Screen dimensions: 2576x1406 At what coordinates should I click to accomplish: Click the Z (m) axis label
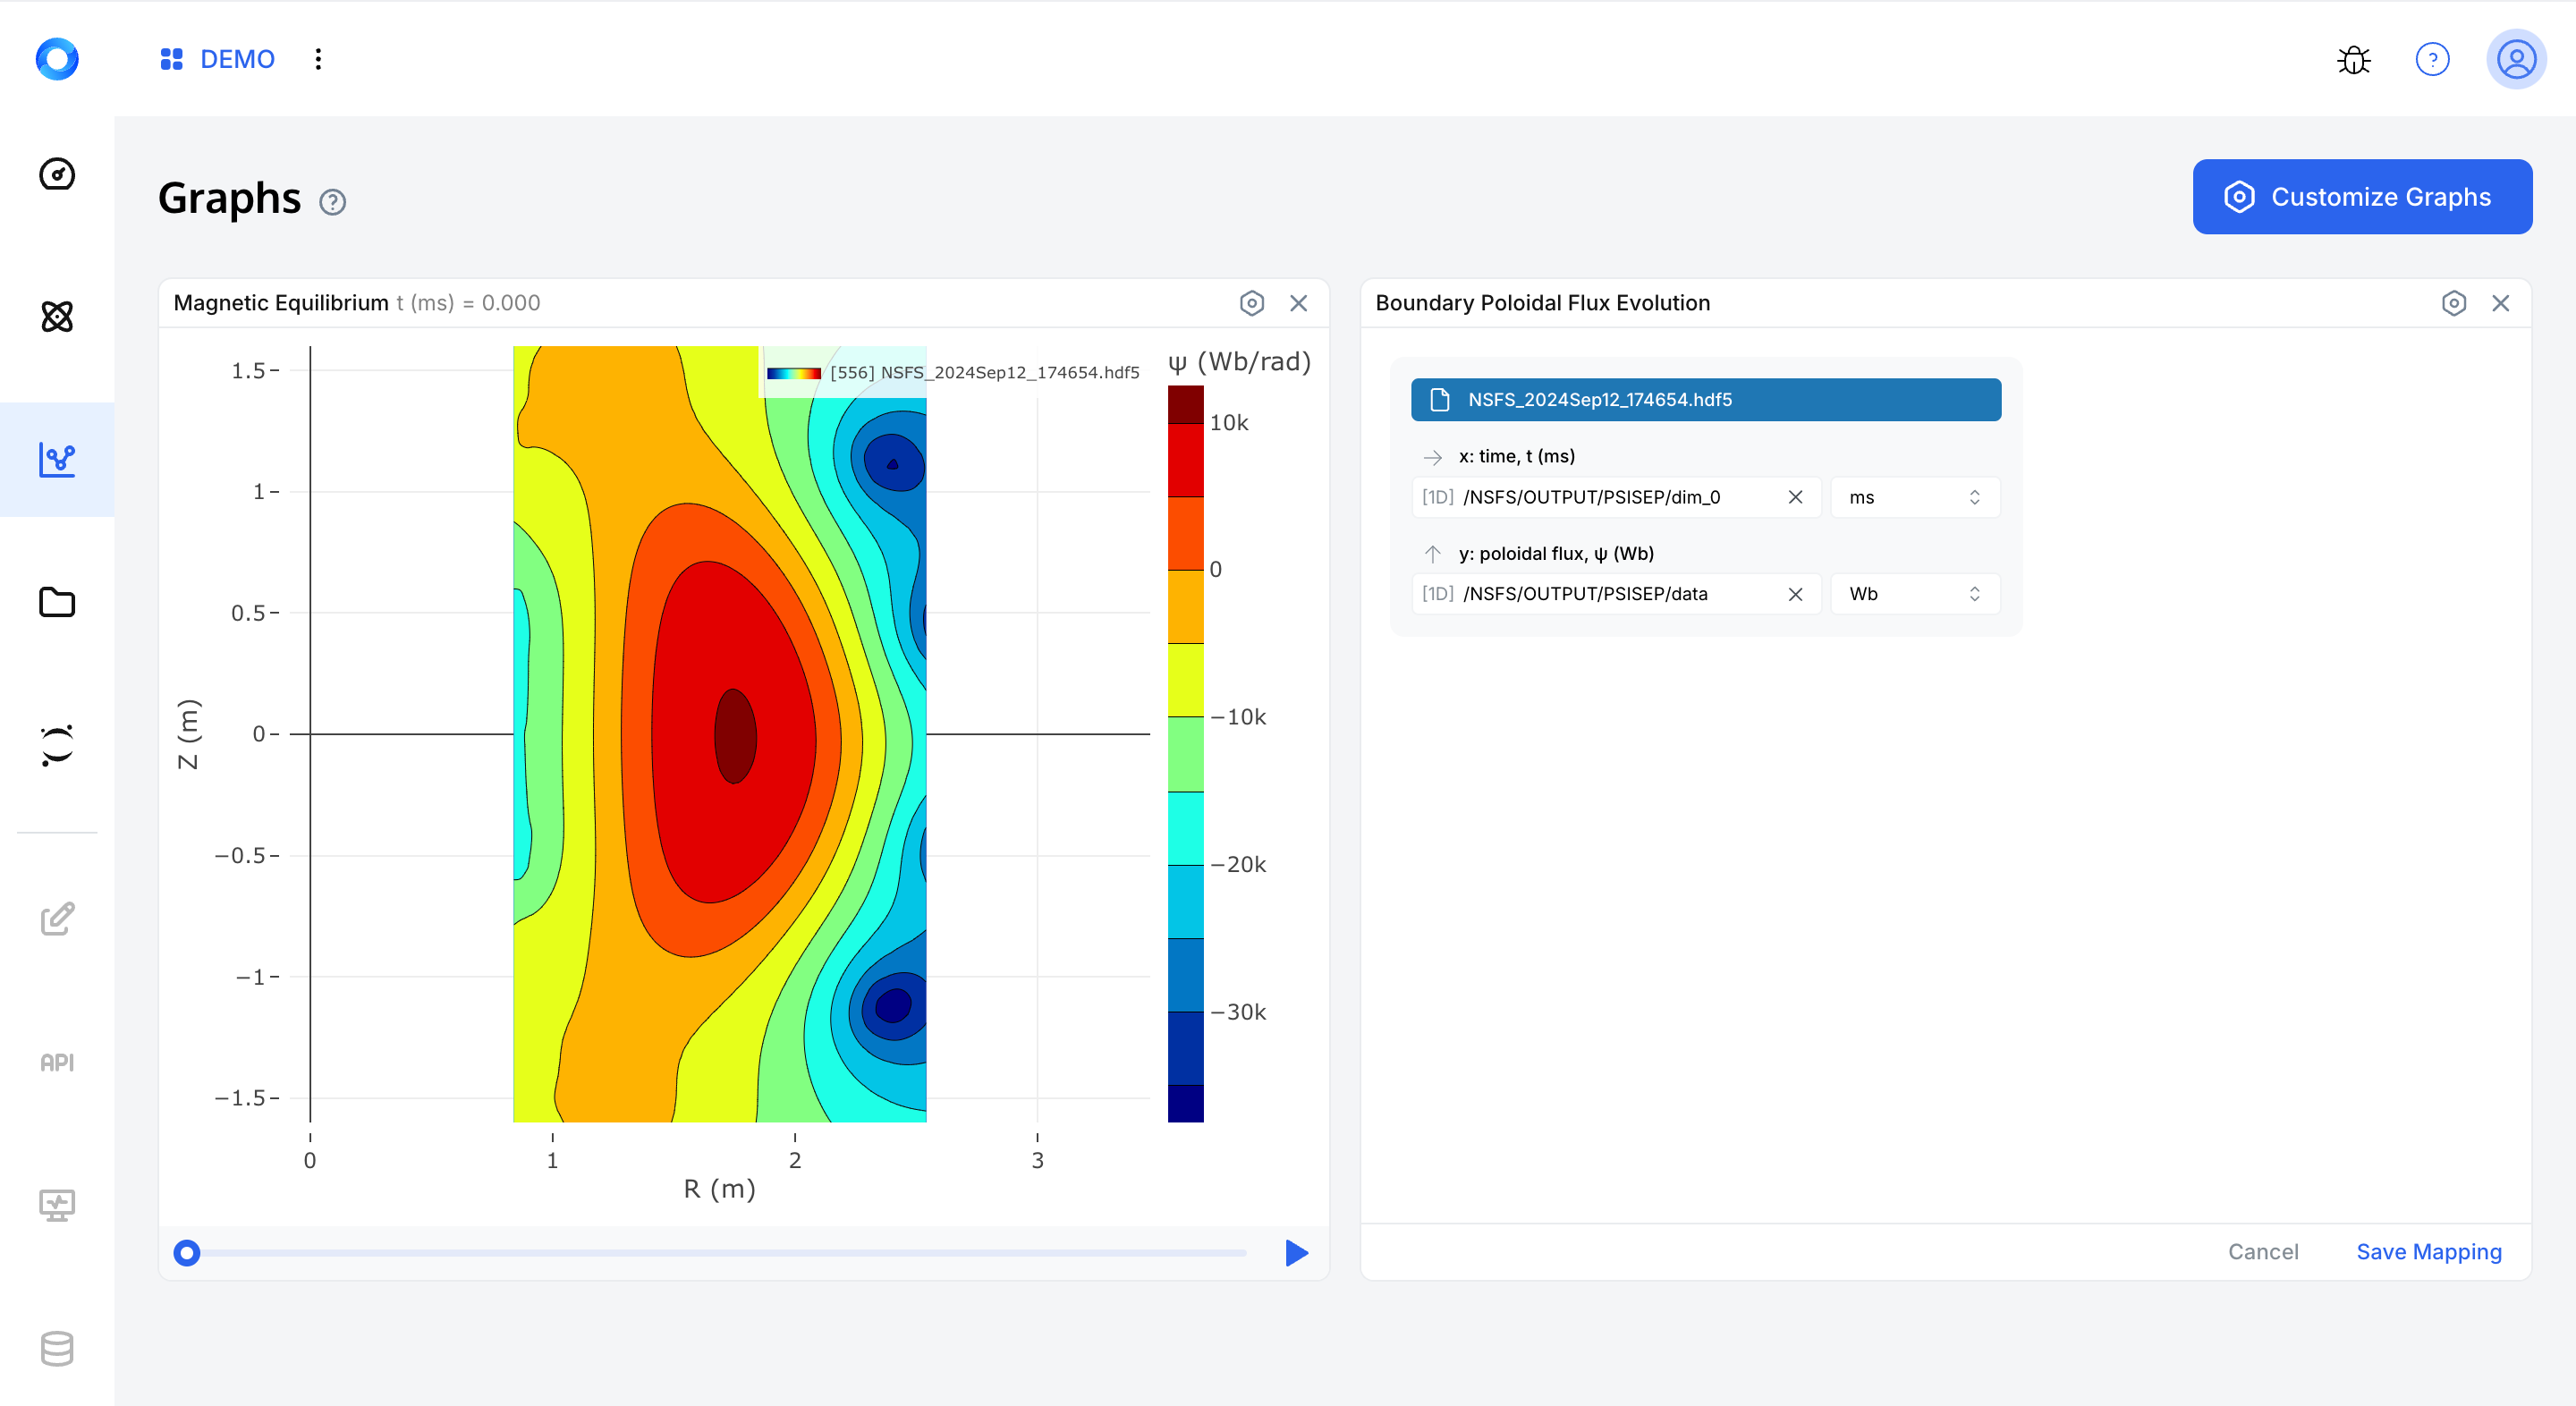[188, 733]
